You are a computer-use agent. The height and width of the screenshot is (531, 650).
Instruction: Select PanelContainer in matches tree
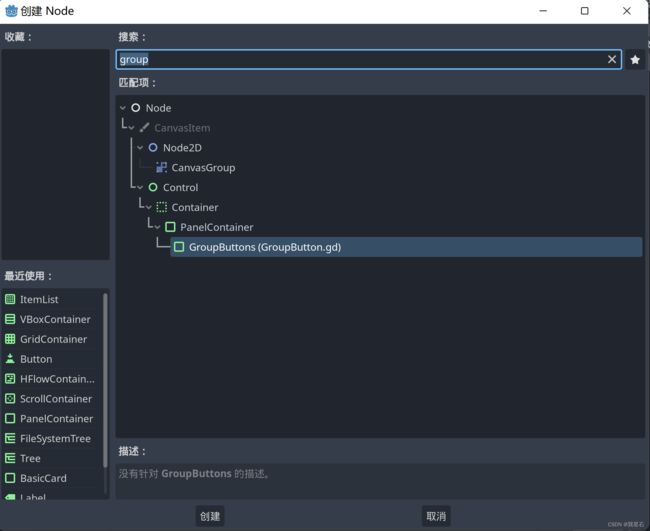click(216, 227)
